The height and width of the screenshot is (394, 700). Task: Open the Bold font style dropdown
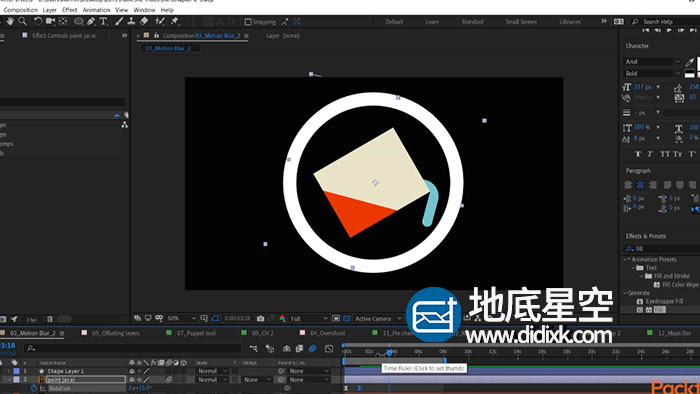tap(652, 73)
